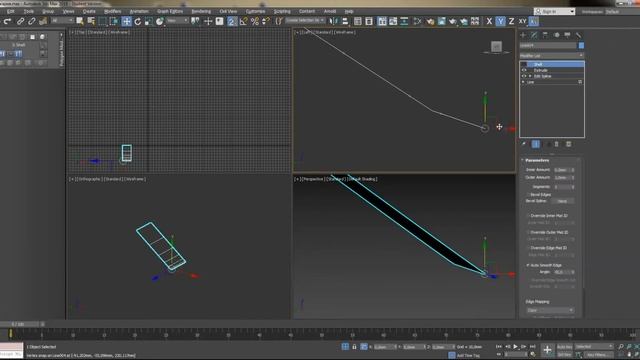Image resolution: width=640 pixels, height=360 pixels.
Task: Toggle the Extrude modifier eye icon
Action: (524, 70)
